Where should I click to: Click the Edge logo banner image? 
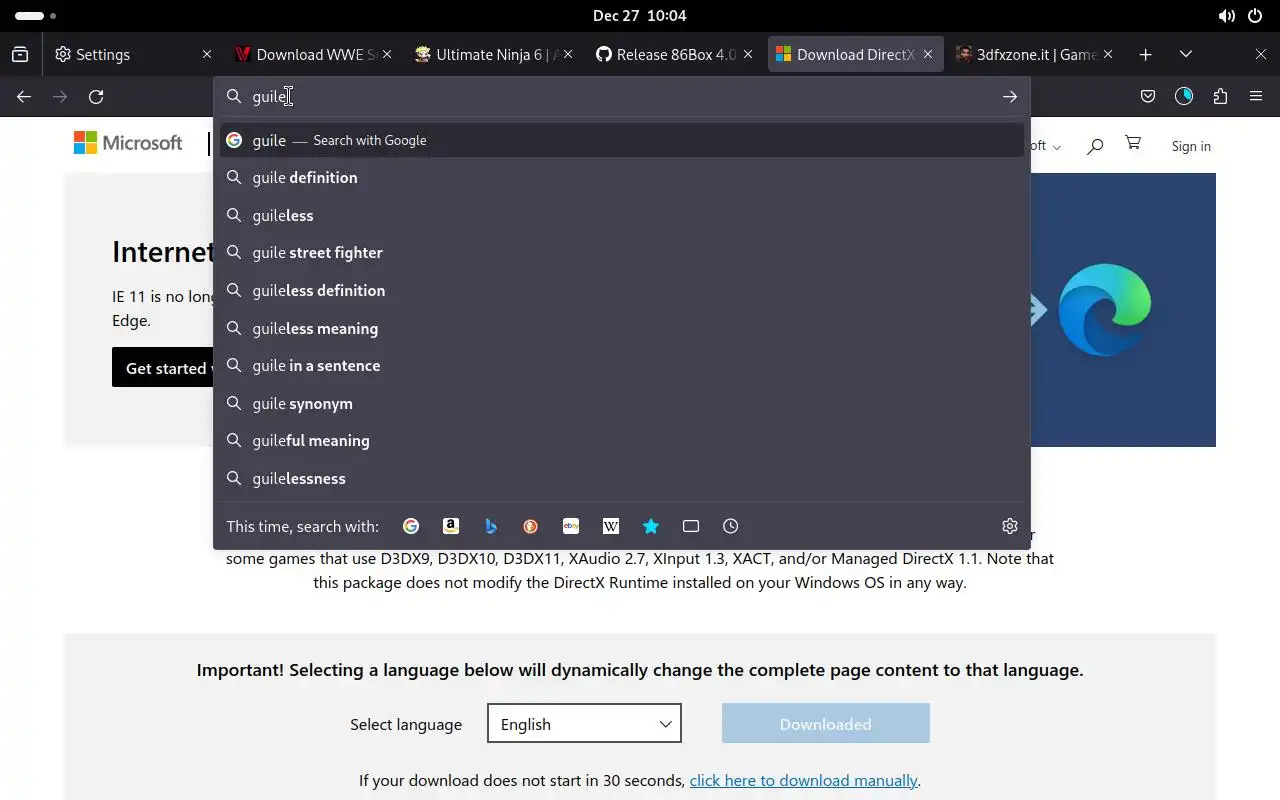click(x=1104, y=310)
